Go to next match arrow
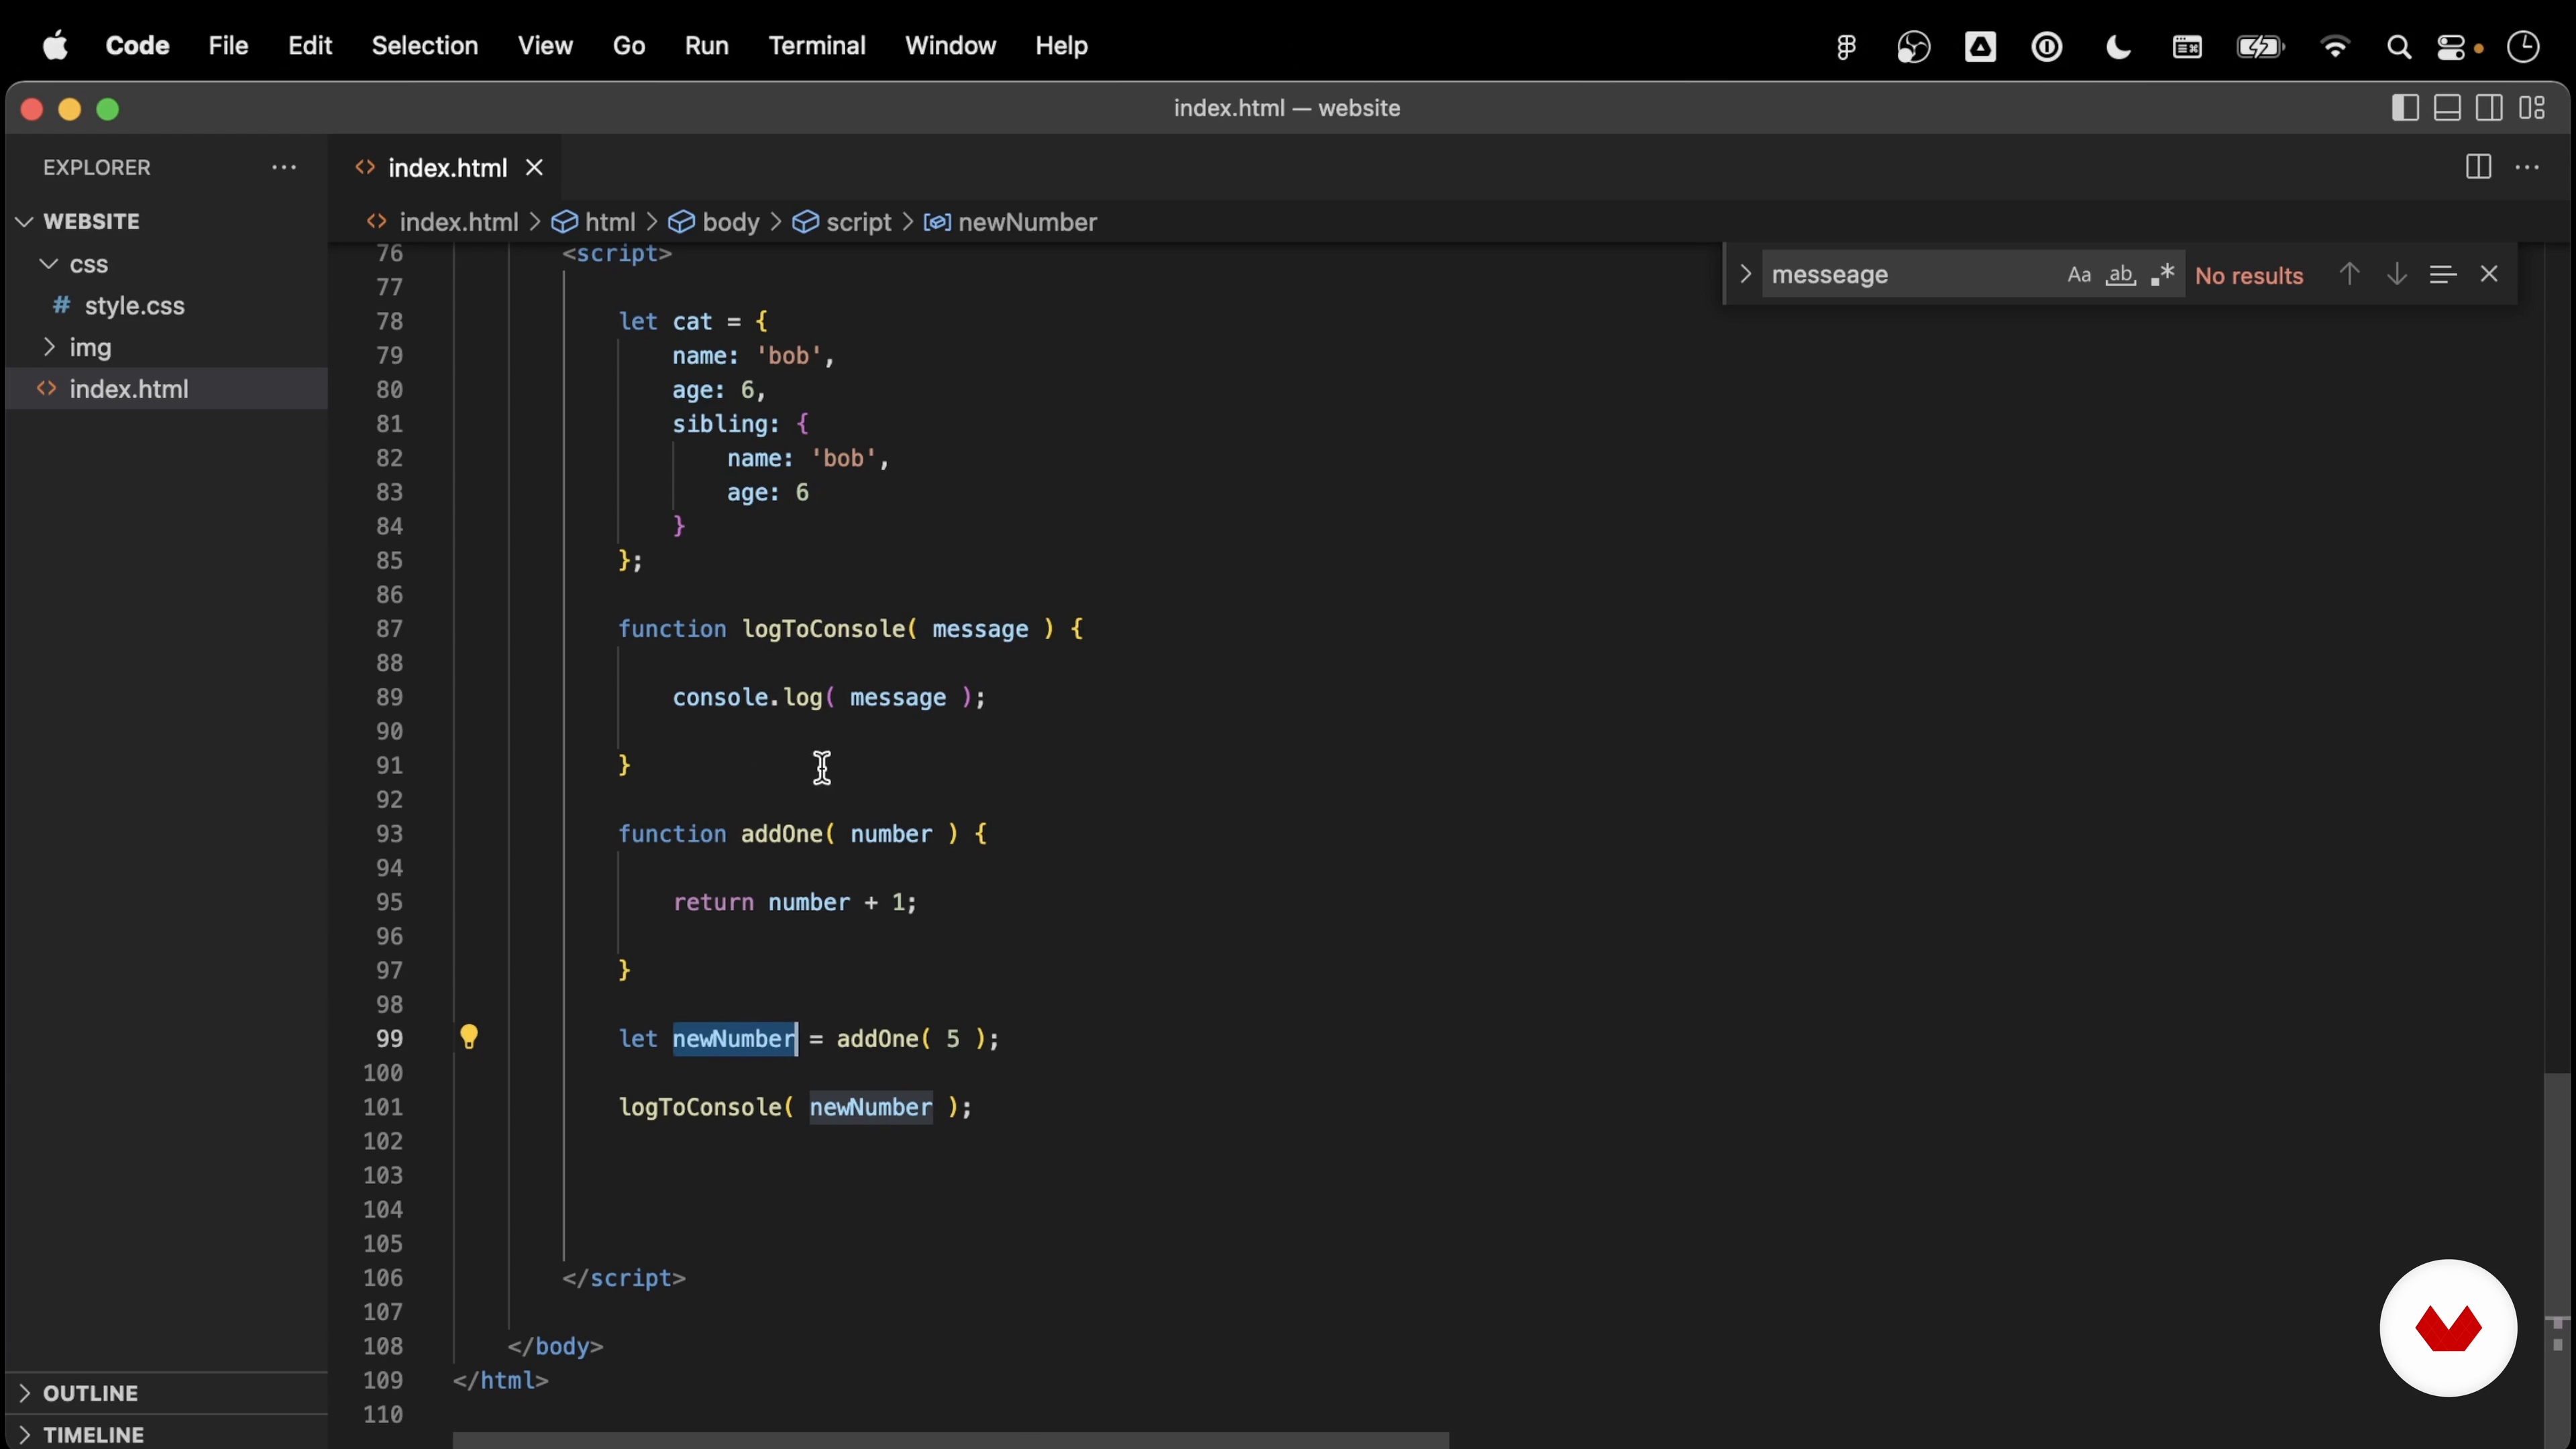Image resolution: width=2576 pixels, height=1449 pixels. click(2396, 274)
